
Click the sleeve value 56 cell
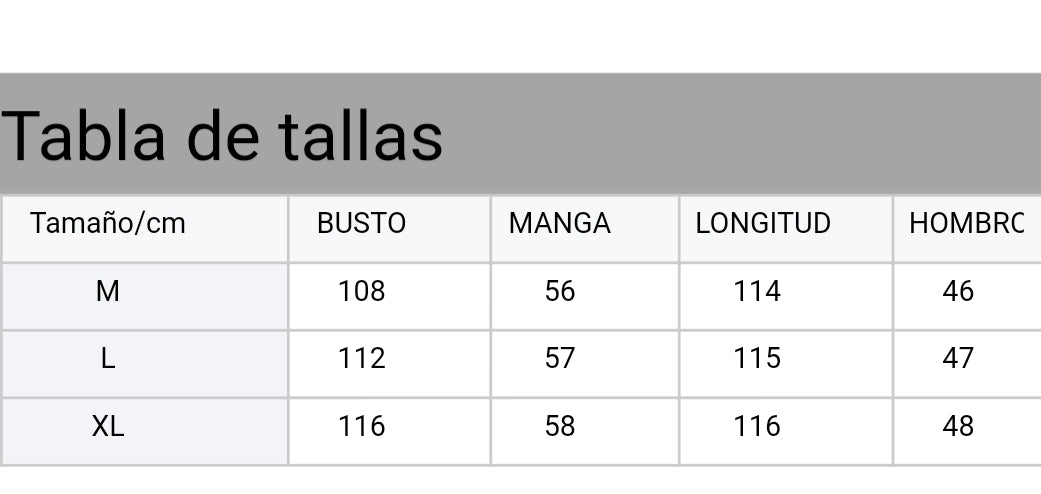pos(560,291)
